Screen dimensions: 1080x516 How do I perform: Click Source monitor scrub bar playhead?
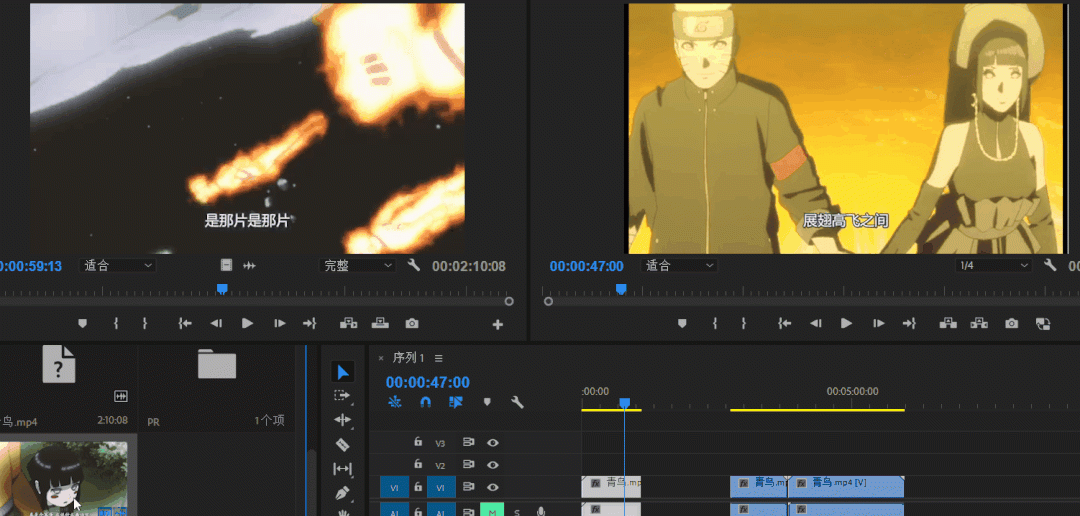pyautogui.click(x=222, y=289)
